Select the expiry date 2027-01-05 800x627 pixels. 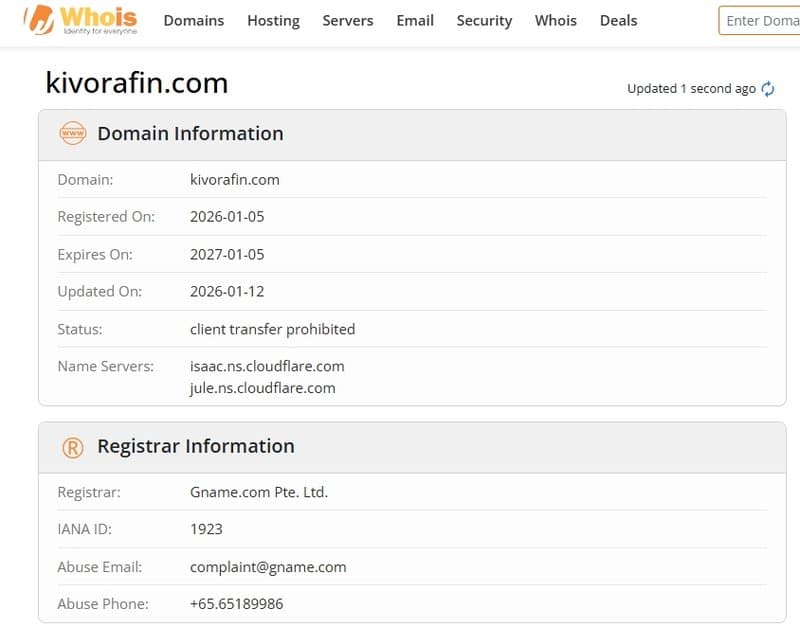point(227,254)
